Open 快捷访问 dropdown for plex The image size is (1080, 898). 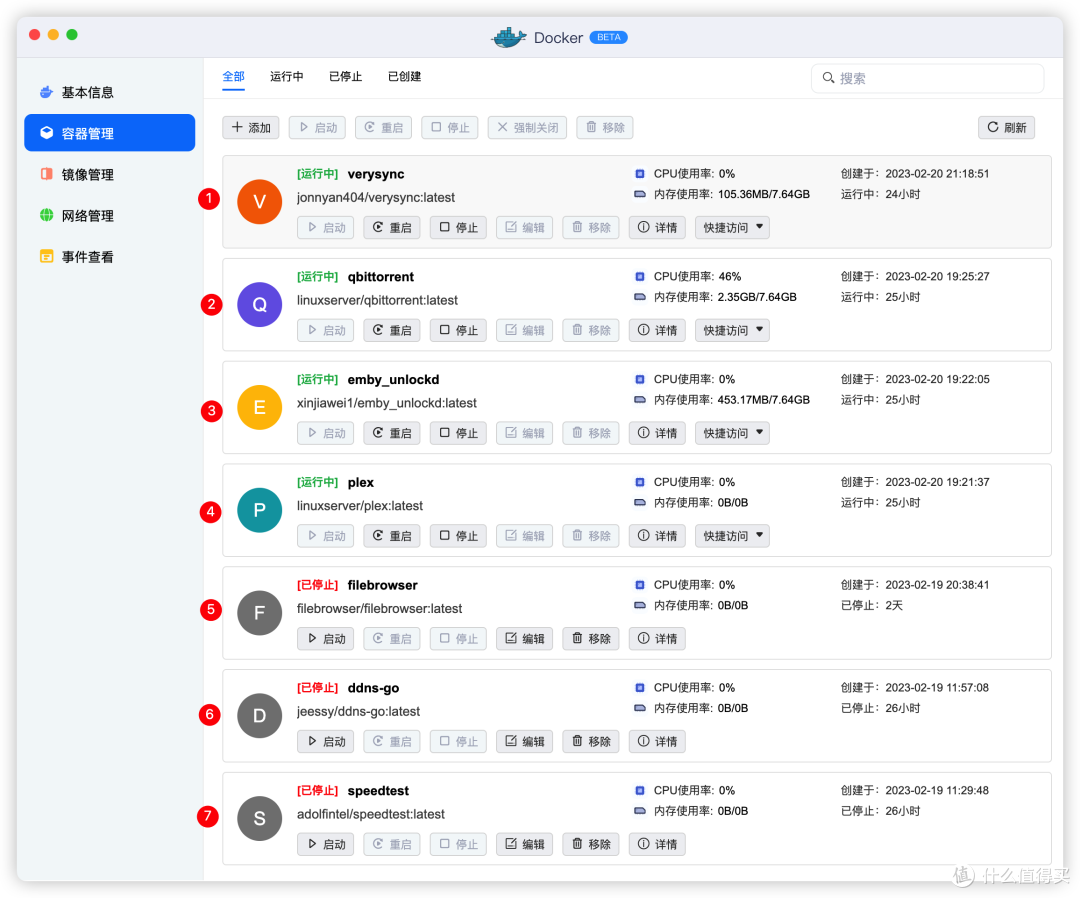732,535
